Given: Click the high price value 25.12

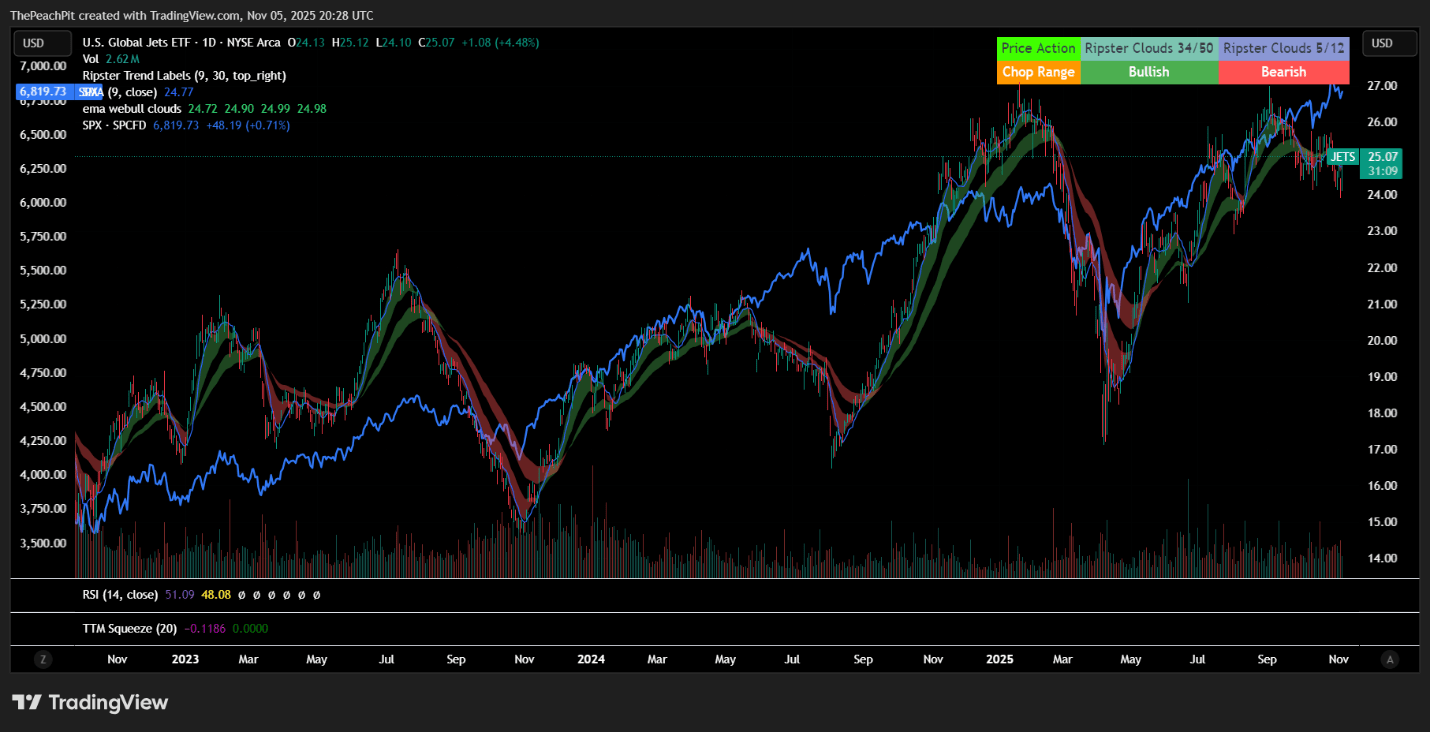Looking at the screenshot, I should click(355, 43).
